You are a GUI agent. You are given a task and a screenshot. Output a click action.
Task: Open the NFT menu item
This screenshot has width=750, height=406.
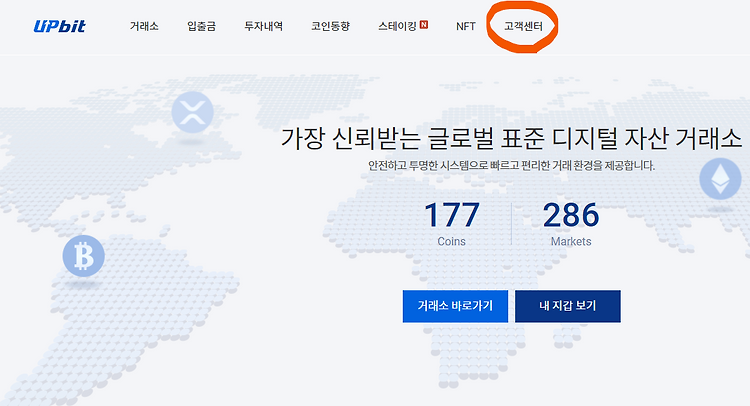click(x=465, y=26)
